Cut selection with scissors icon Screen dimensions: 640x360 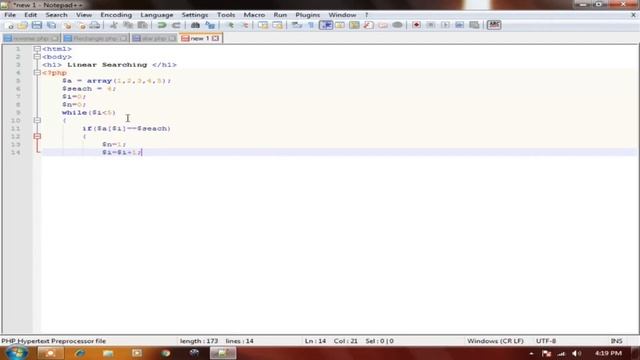click(113, 25)
